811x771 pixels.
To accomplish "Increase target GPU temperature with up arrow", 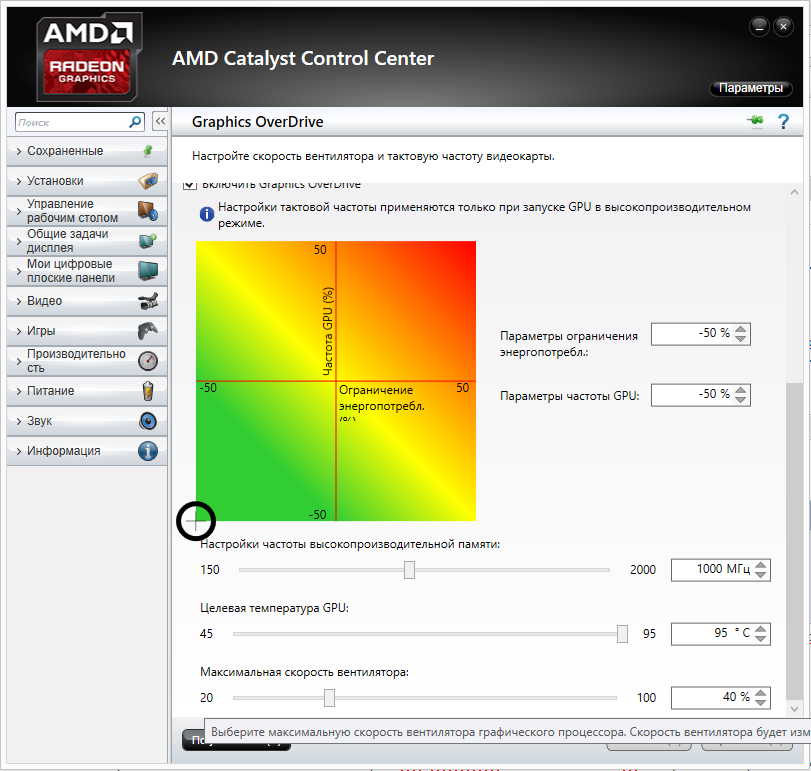I will pos(761,629).
